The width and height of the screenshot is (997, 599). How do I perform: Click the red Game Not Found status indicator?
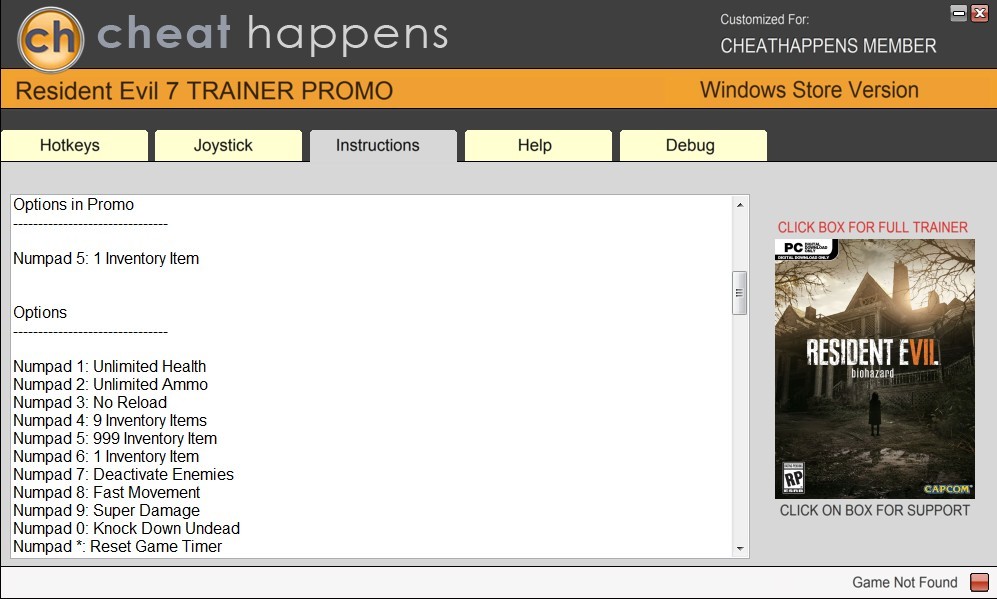(979, 582)
